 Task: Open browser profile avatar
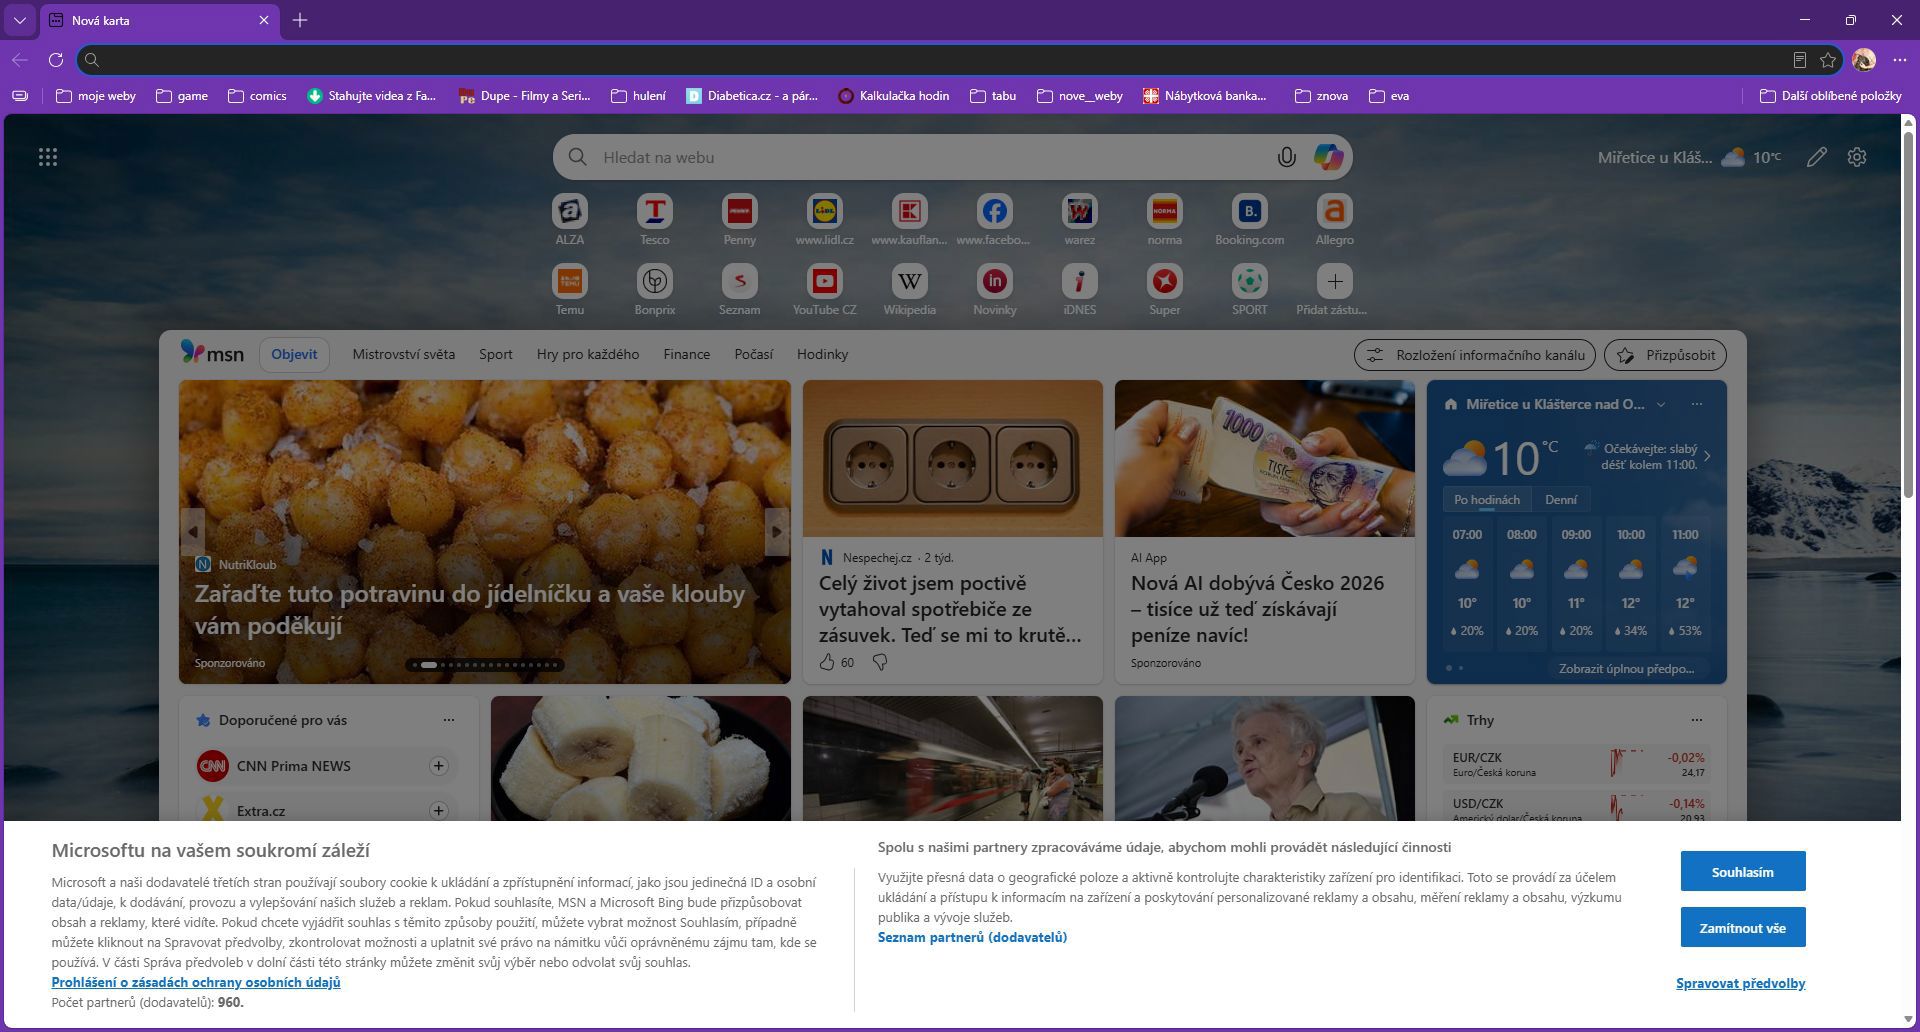1863,60
